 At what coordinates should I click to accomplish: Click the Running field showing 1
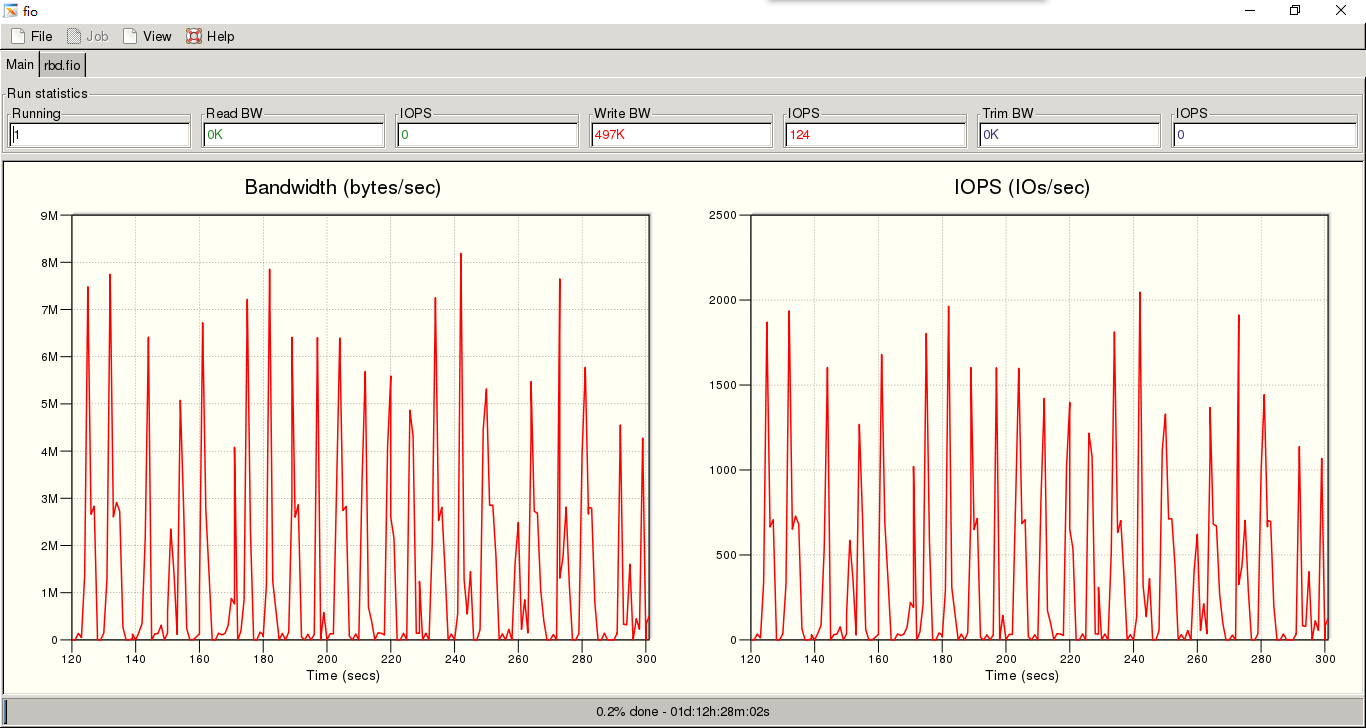tap(100, 134)
